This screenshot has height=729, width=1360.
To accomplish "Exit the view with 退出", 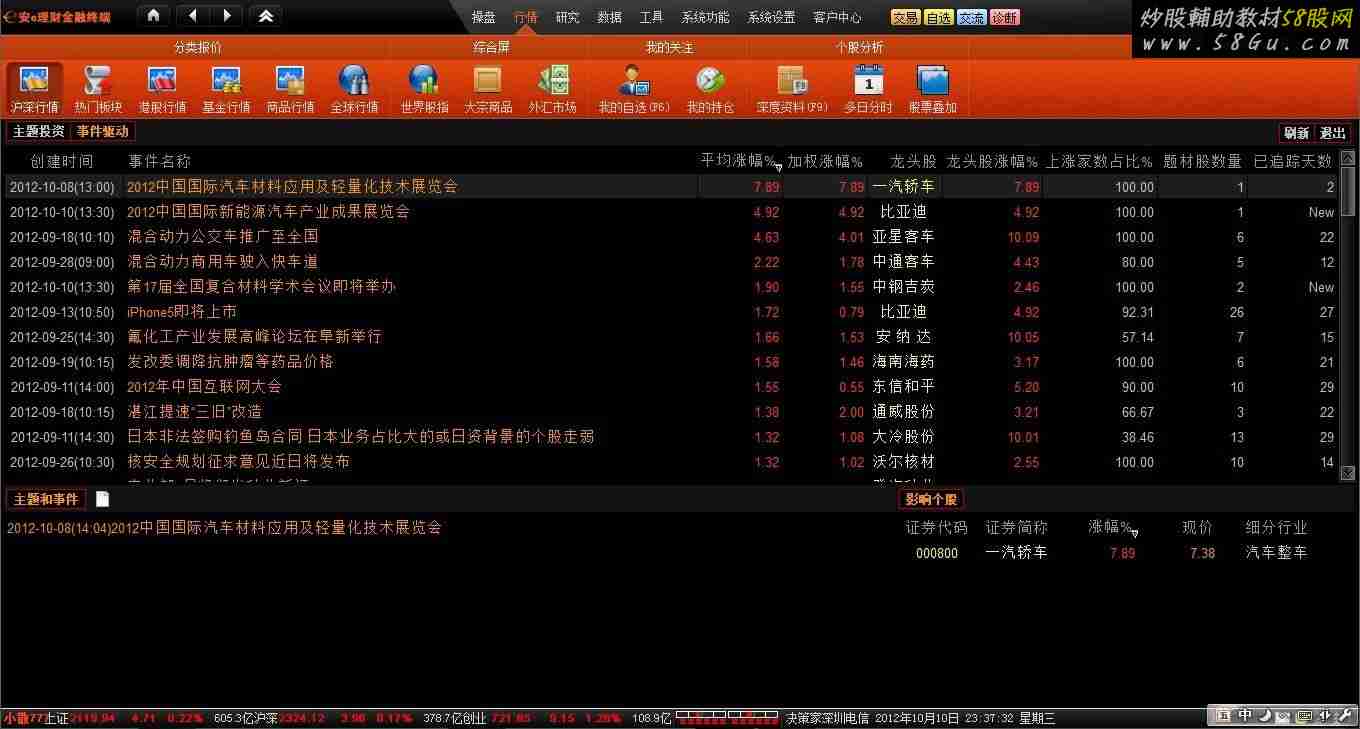I will click(x=1332, y=132).
